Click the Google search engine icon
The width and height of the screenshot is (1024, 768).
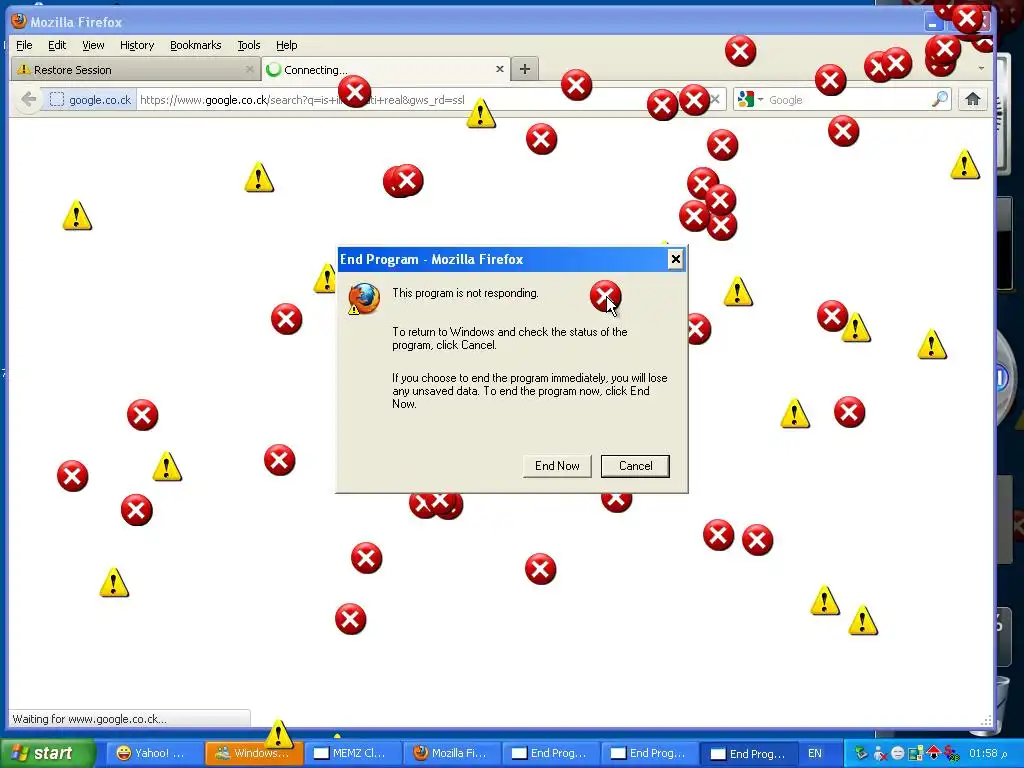point(745,99)
